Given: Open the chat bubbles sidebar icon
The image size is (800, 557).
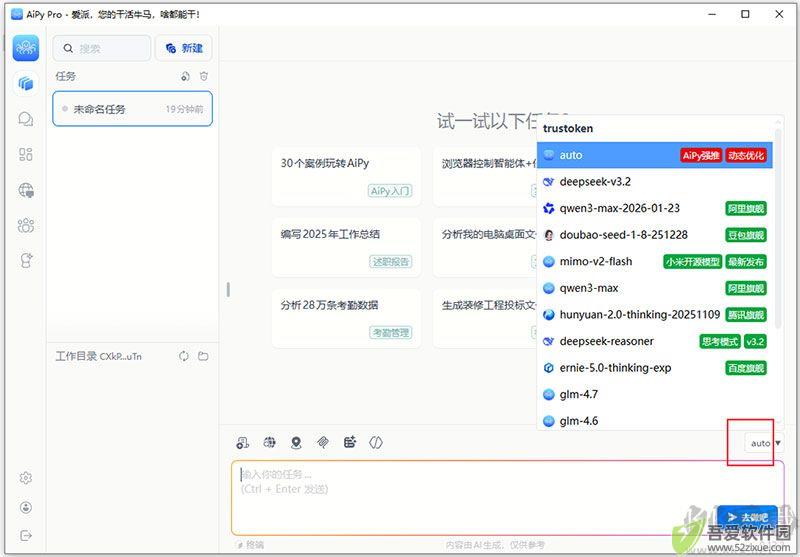Looking at the screenshot, I should coord(26,119).
